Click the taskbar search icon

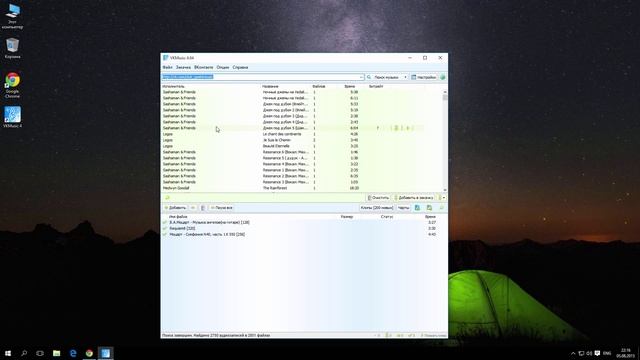coord(24,353)
